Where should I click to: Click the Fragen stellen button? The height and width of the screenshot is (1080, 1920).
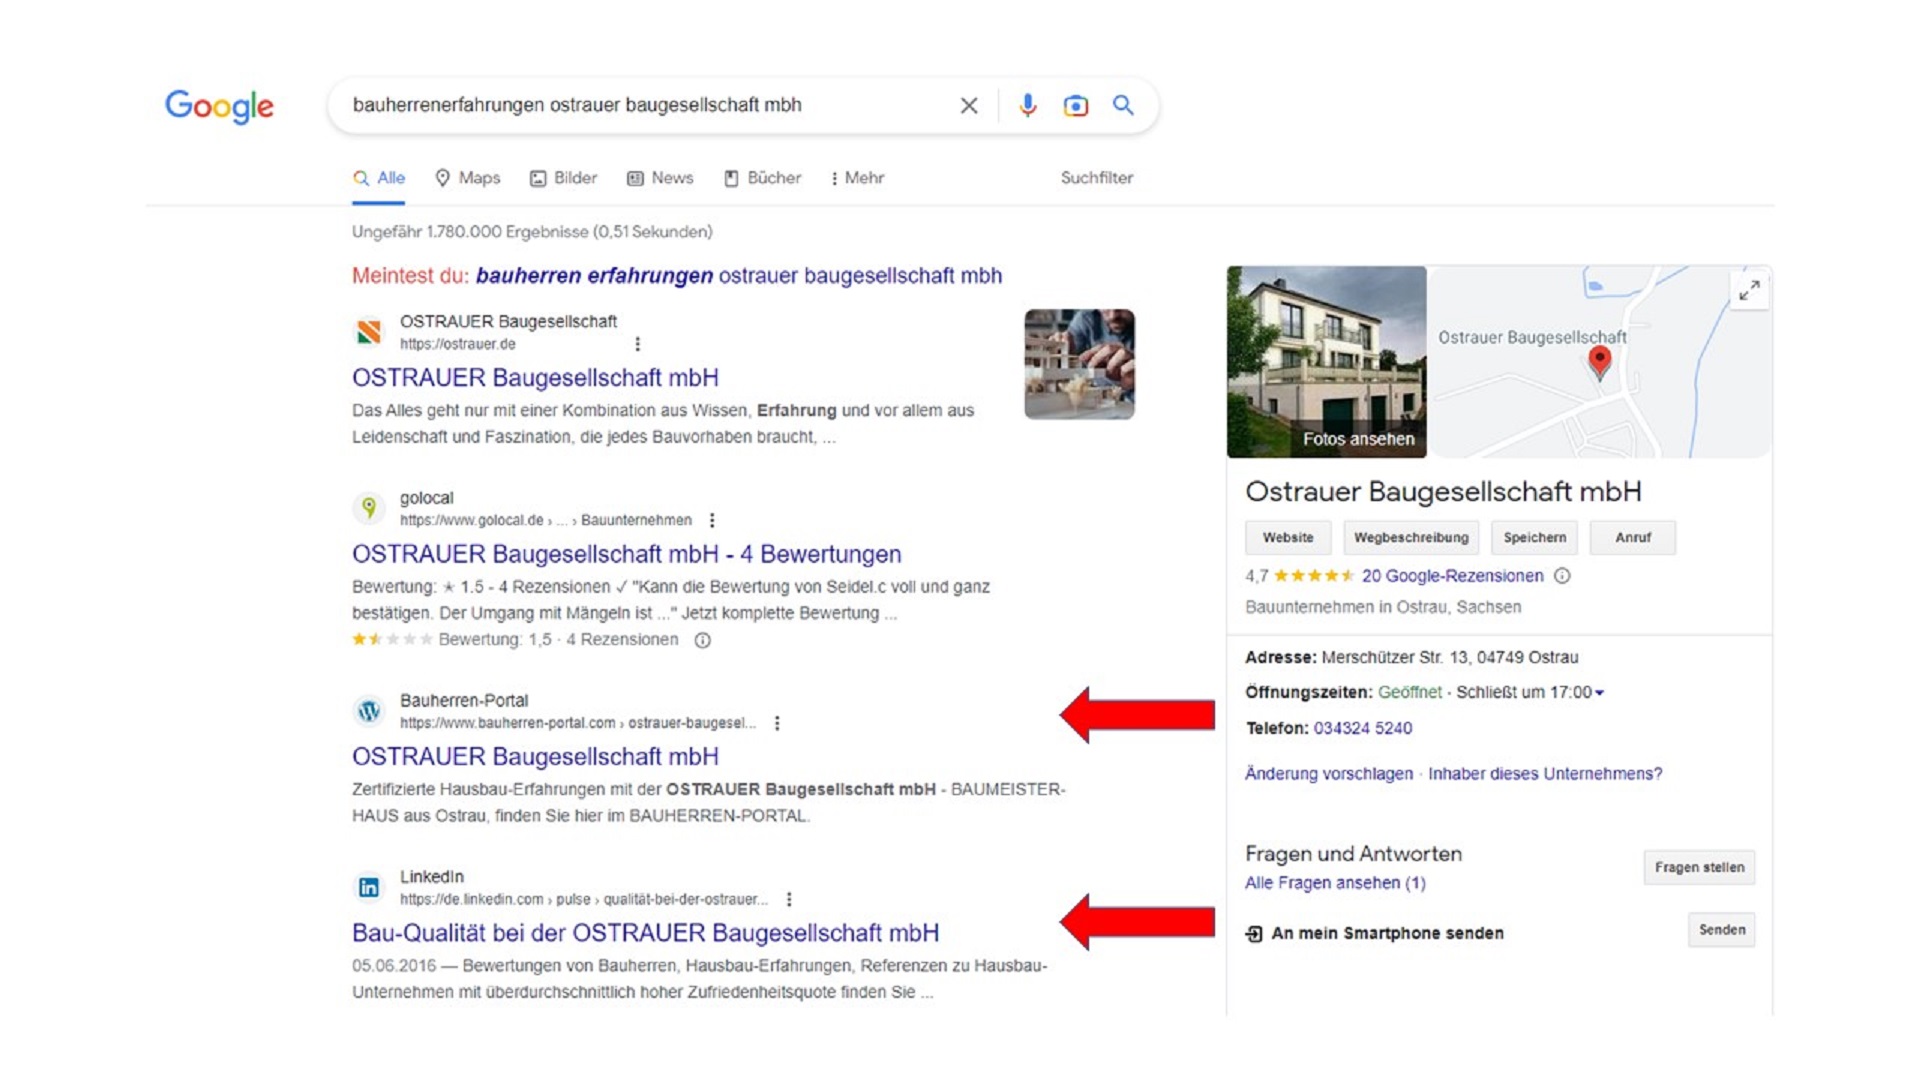point(1698,867)
